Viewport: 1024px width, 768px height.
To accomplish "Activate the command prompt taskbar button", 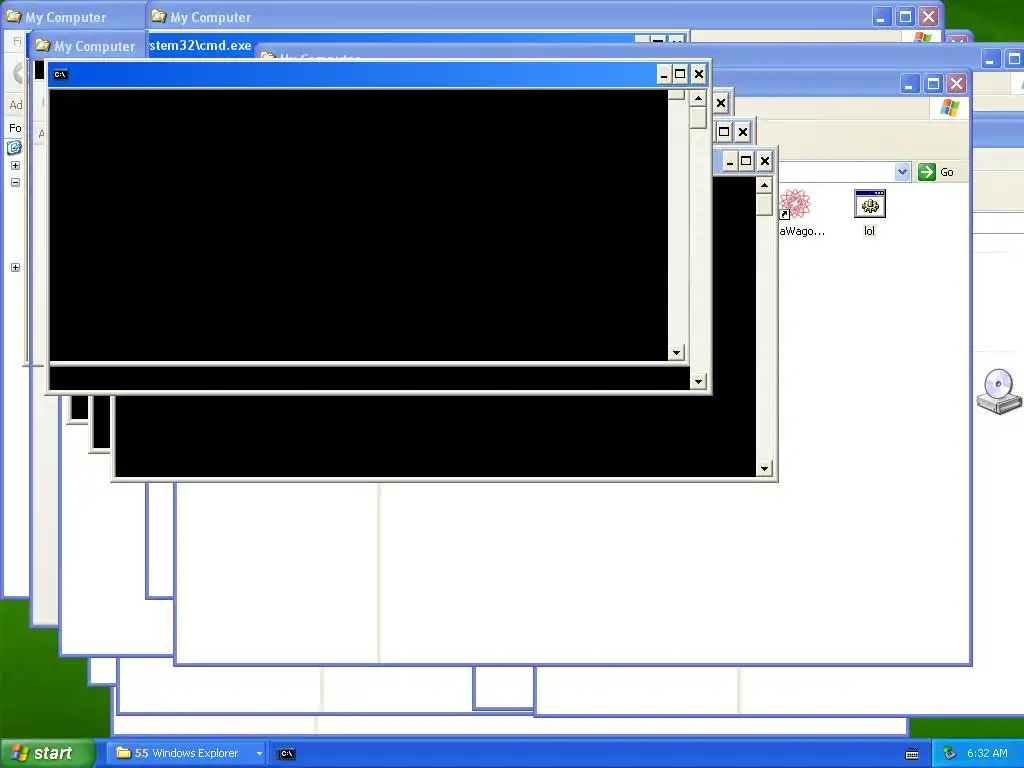I will click(x=287, y=754).
